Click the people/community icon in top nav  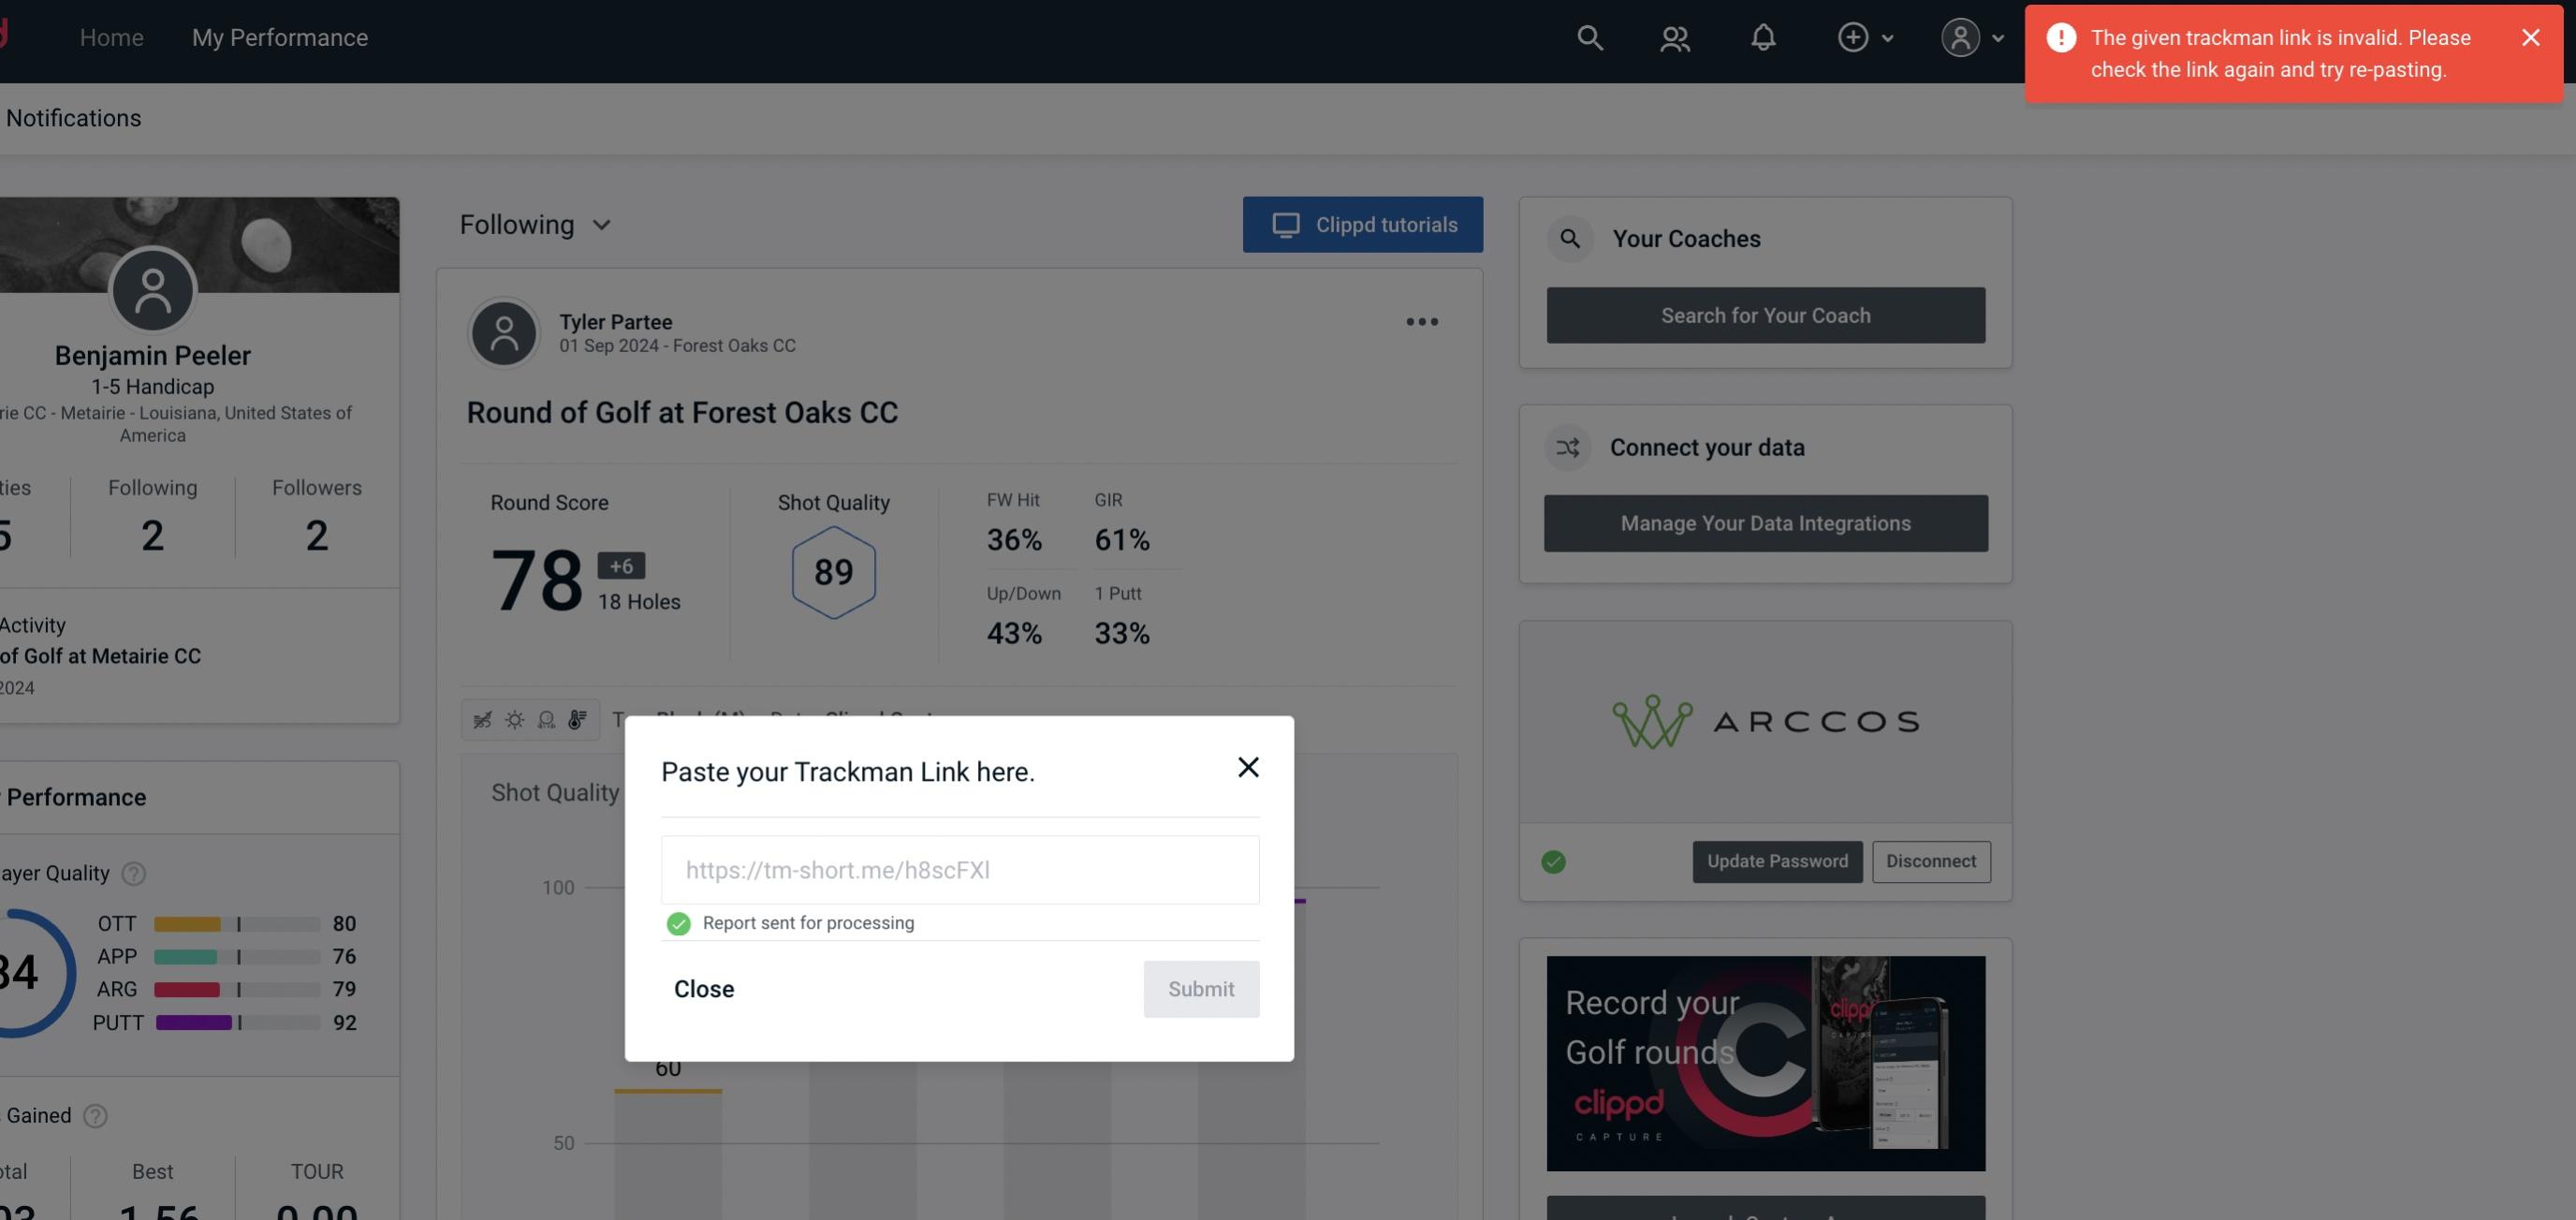tap(1674, 37)
